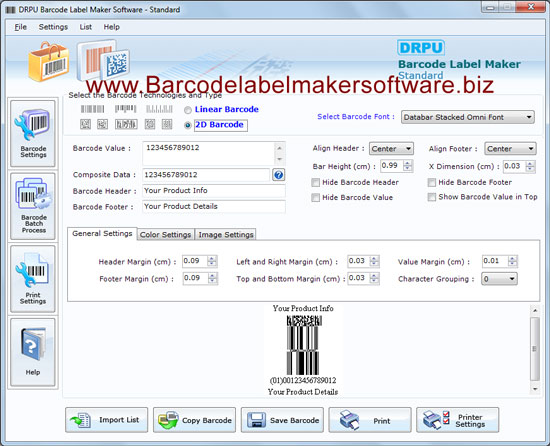Open the Align Footer dropdown
This screenshot has height=446, width=550.
[510, 149]
